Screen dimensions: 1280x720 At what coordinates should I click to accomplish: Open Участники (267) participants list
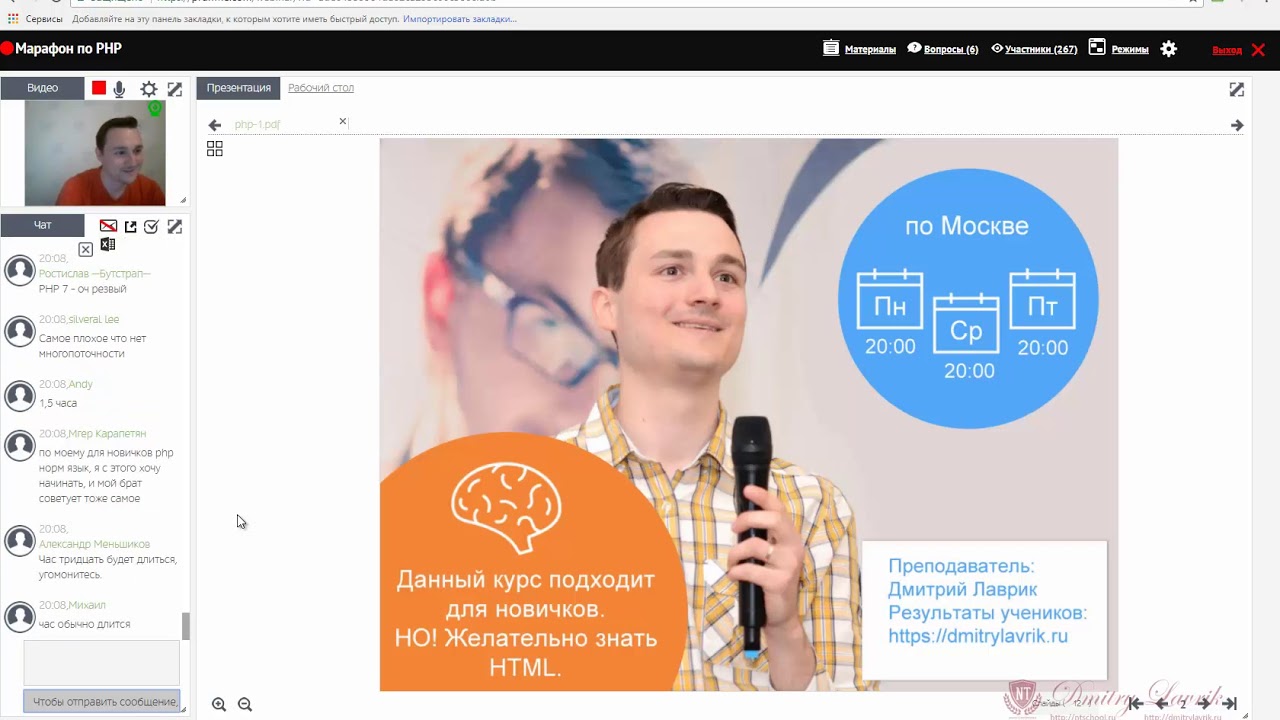1041,49
